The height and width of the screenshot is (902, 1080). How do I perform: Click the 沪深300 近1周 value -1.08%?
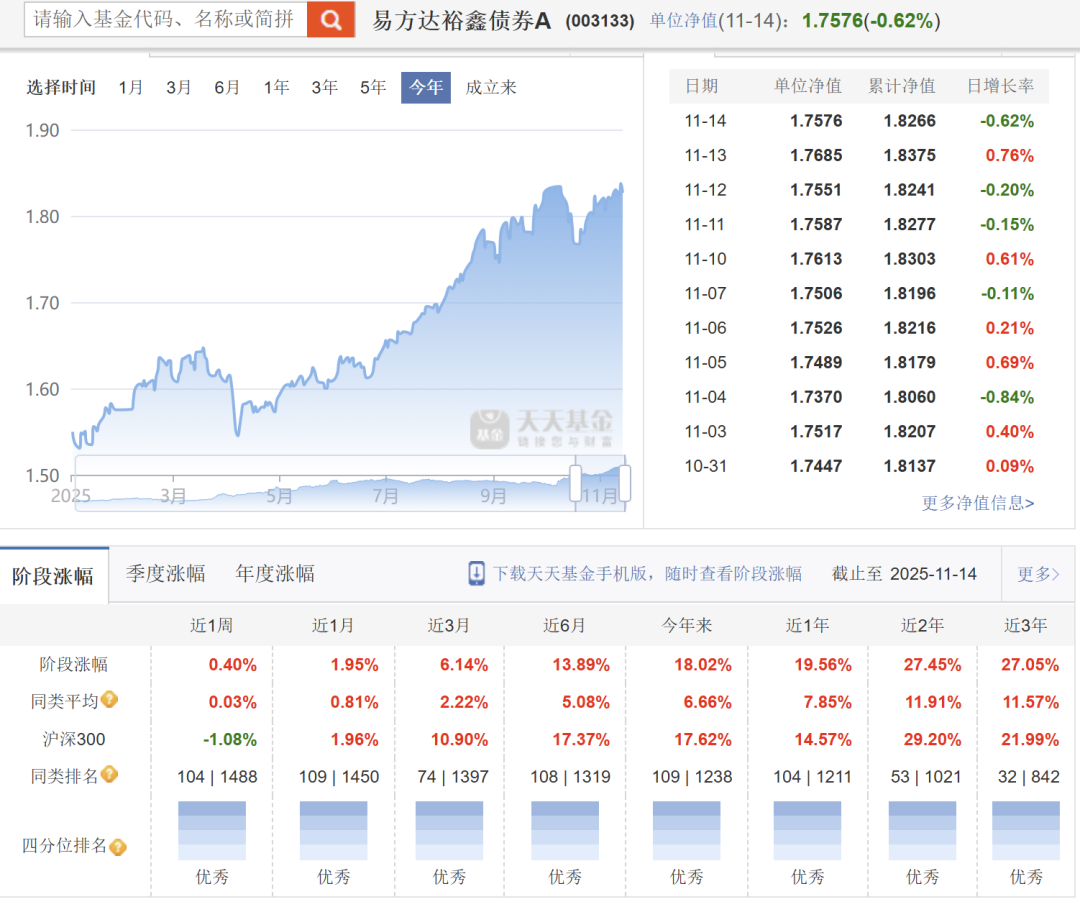[229, 740]
